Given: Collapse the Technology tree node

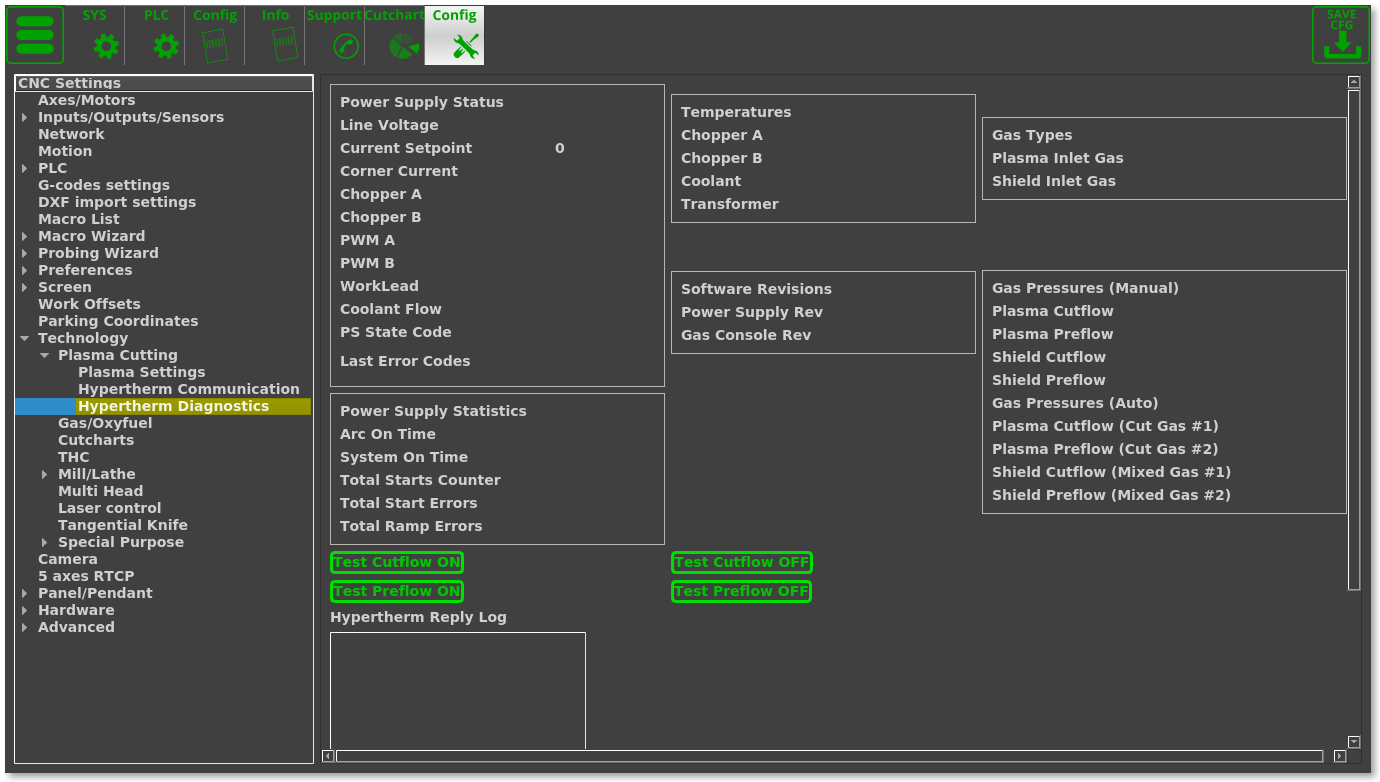Looking at the screenshot, I should pyautogui.click(x=25, y=339).
